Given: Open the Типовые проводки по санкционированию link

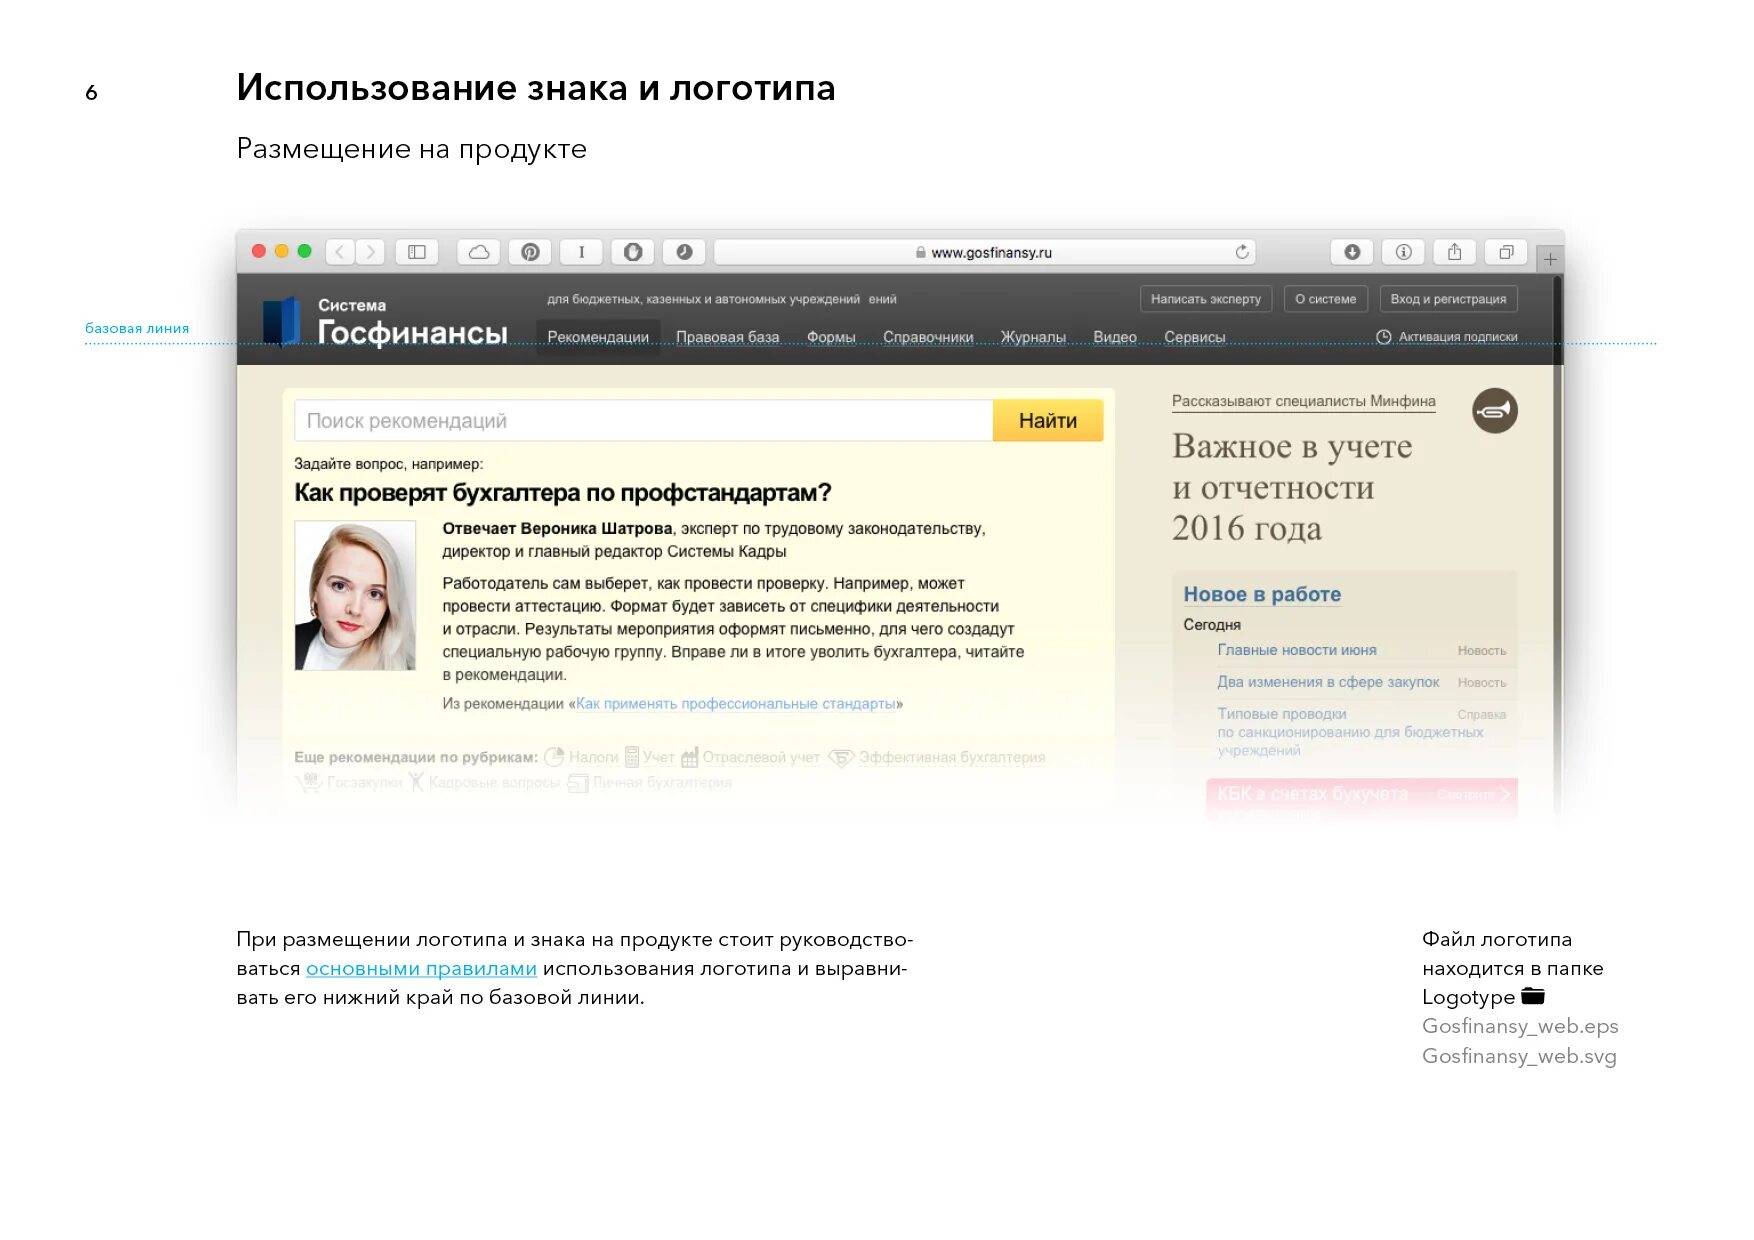Looking at the screenshot, I should tap(1350, 732).
